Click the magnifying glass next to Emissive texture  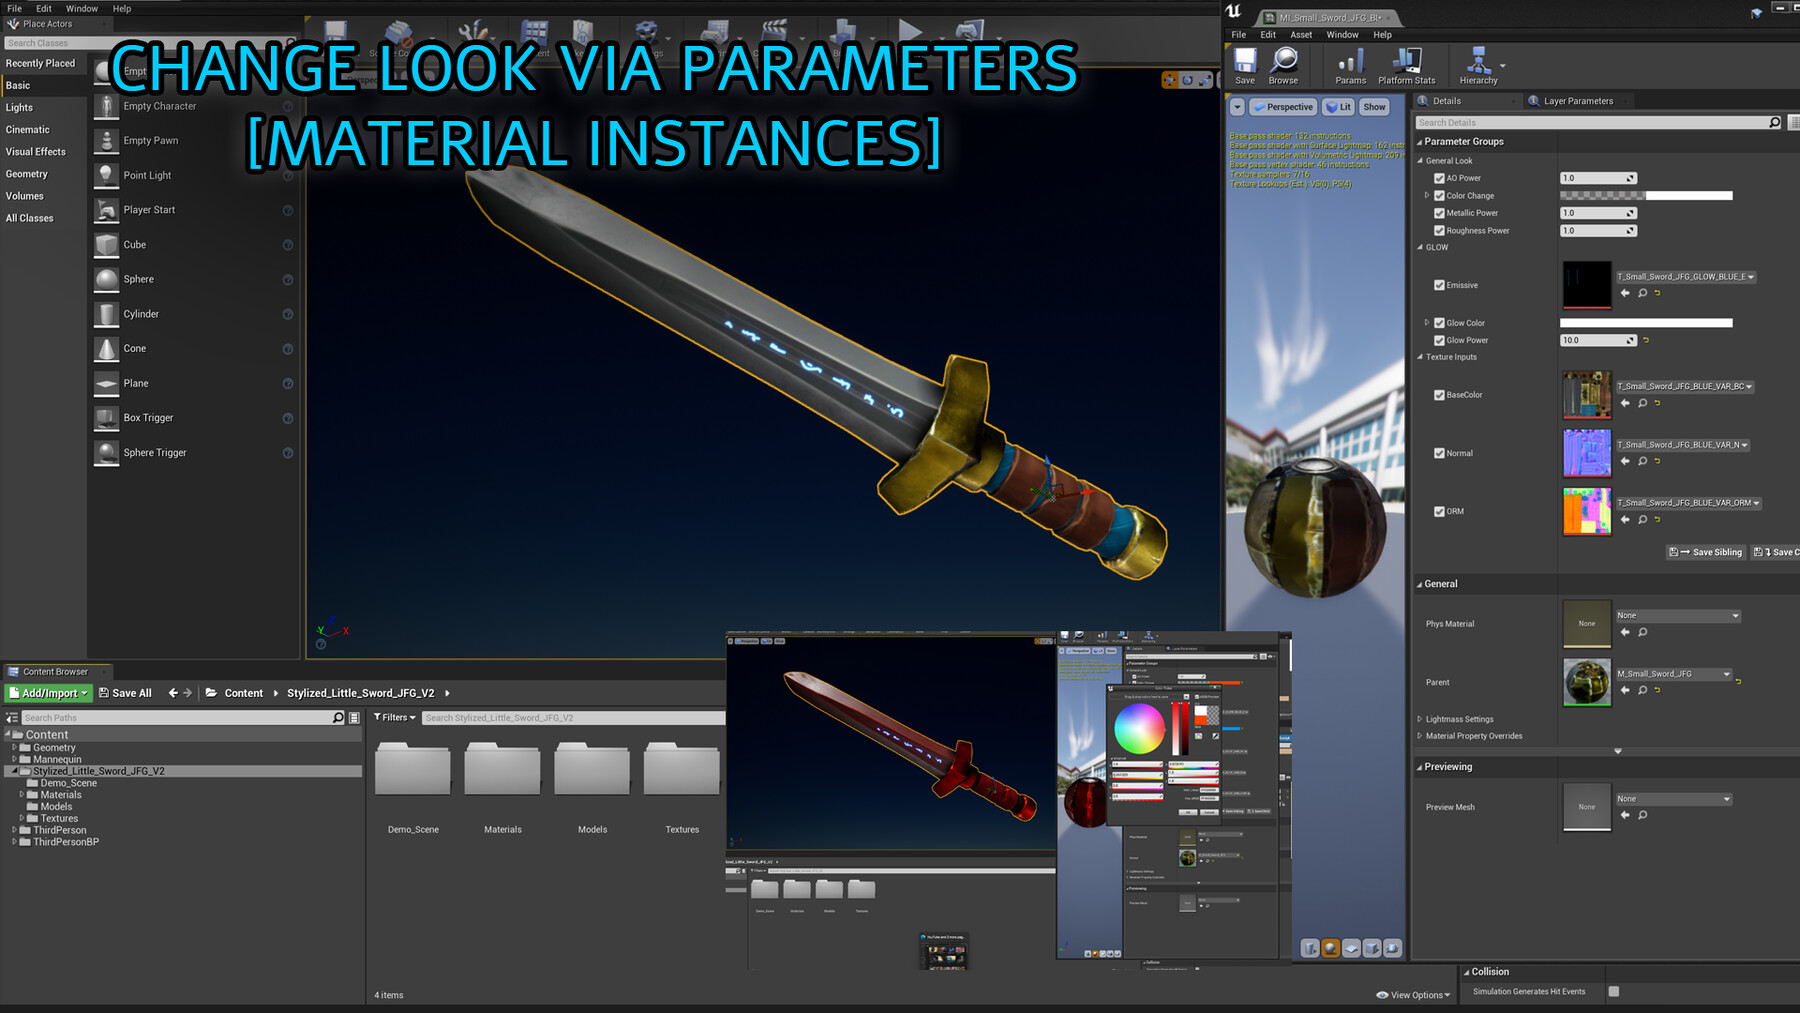1643,292
